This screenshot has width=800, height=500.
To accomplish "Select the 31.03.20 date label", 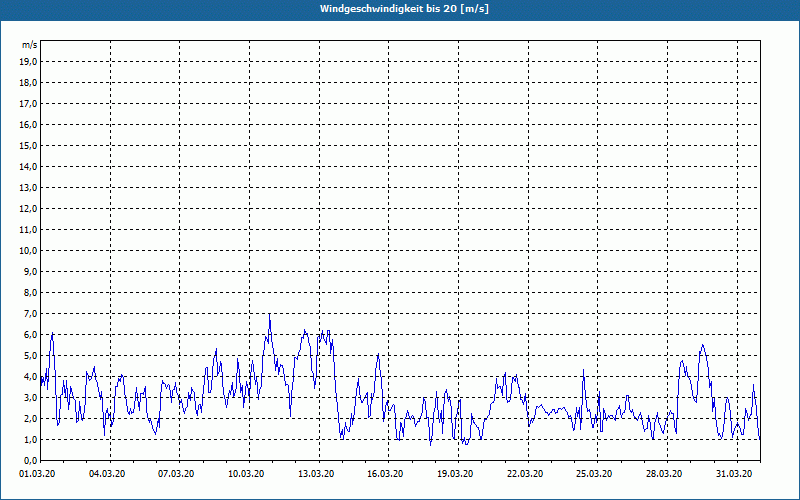I will (x=734, y=474).
